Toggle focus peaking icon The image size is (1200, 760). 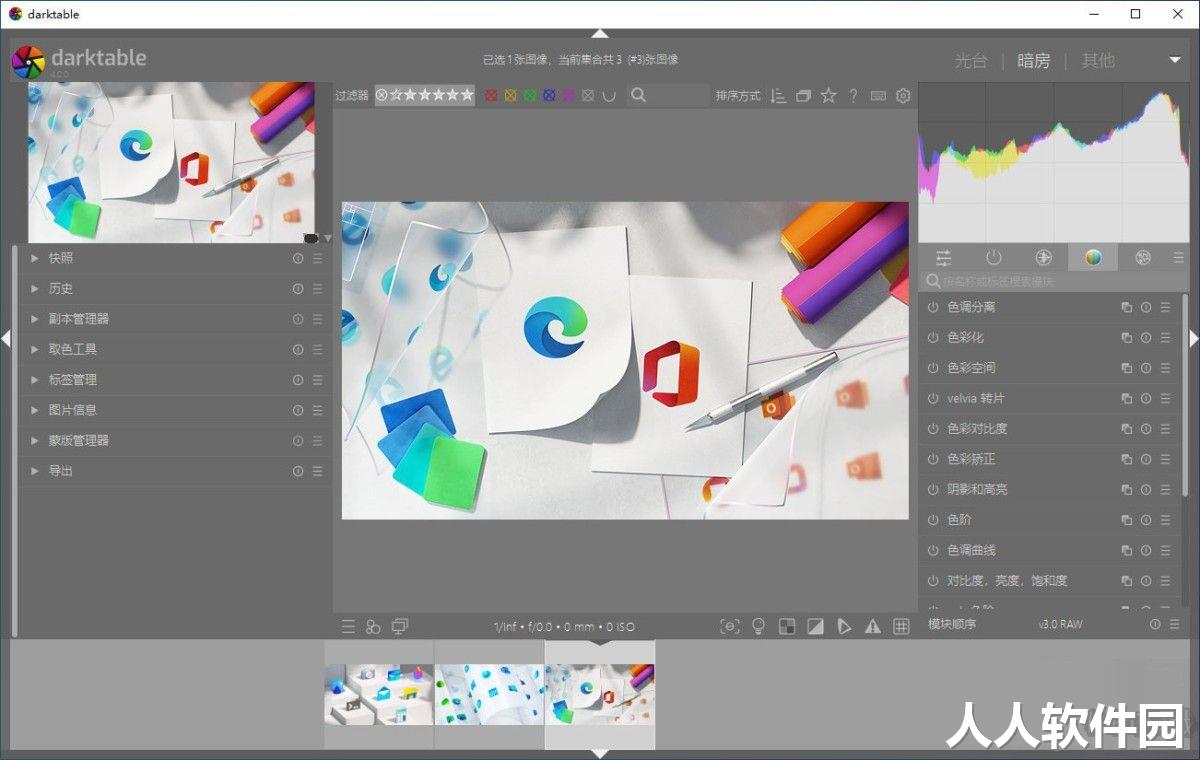point(730,627)
